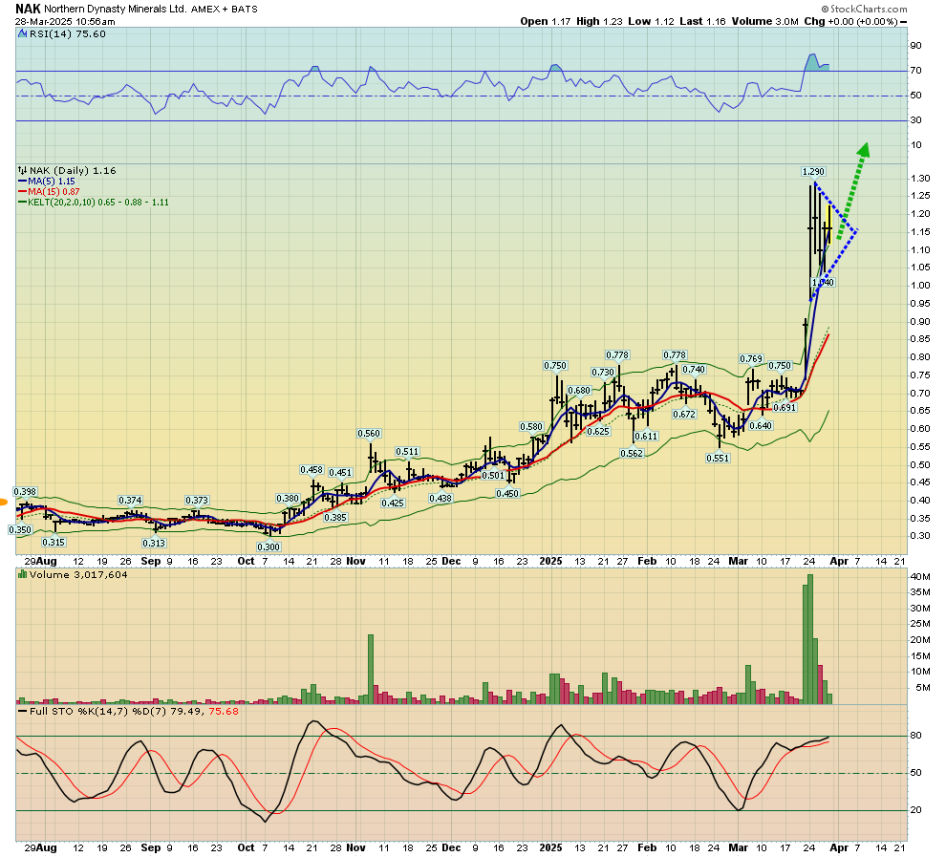Click the 0.611 price label
Image resolution: width=946 pixels, height=857 pixels.
tap(646, 436)
